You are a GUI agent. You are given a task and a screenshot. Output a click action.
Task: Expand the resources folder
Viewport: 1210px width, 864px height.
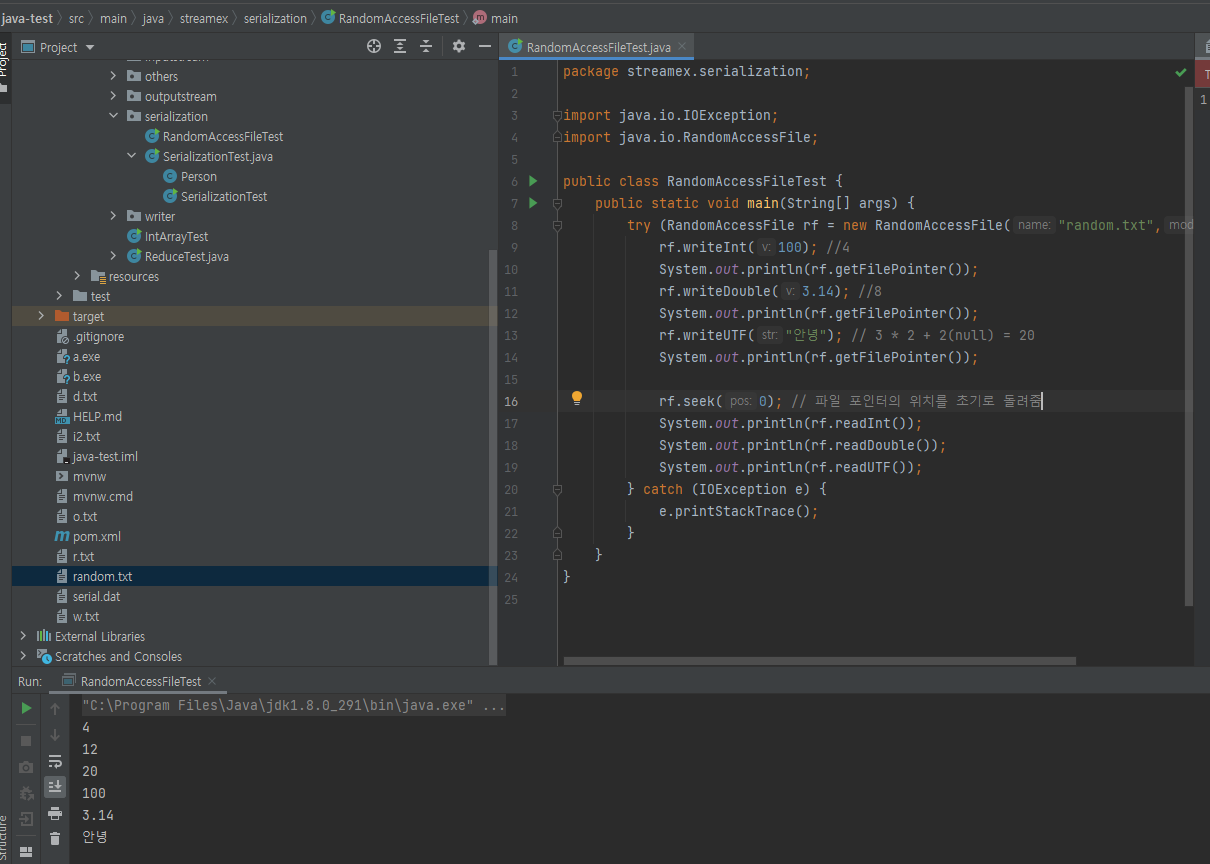point(77,276)
